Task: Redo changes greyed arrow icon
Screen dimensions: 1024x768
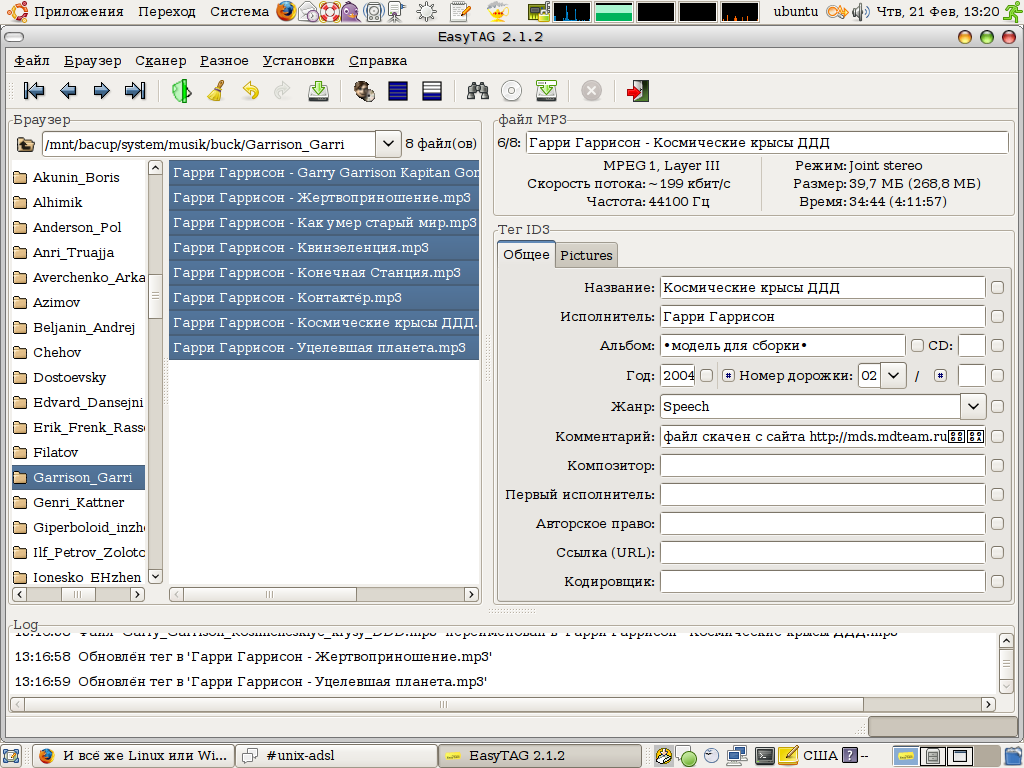Action: [283, 91]
